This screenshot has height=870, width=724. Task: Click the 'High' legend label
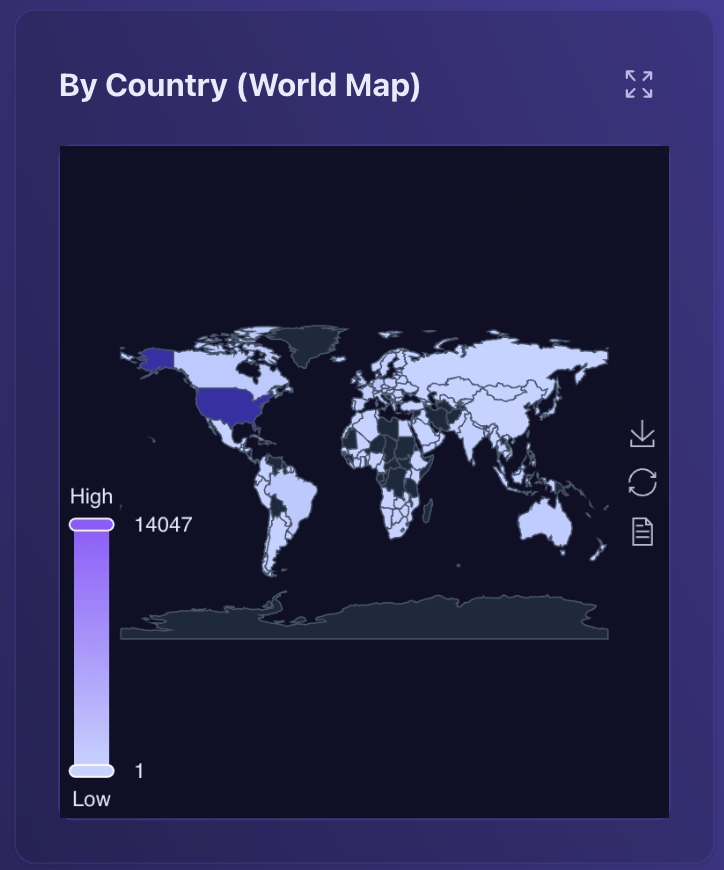92,496
